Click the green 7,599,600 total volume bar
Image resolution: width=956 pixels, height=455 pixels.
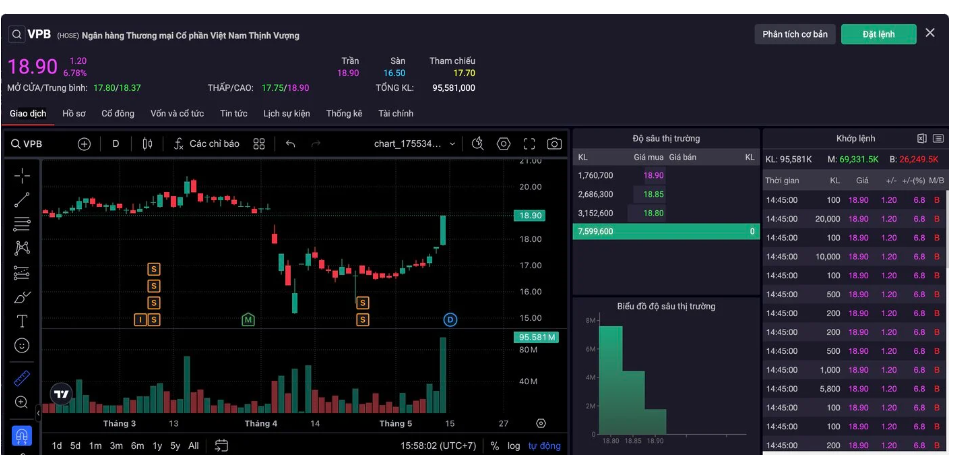coord(666,231)
